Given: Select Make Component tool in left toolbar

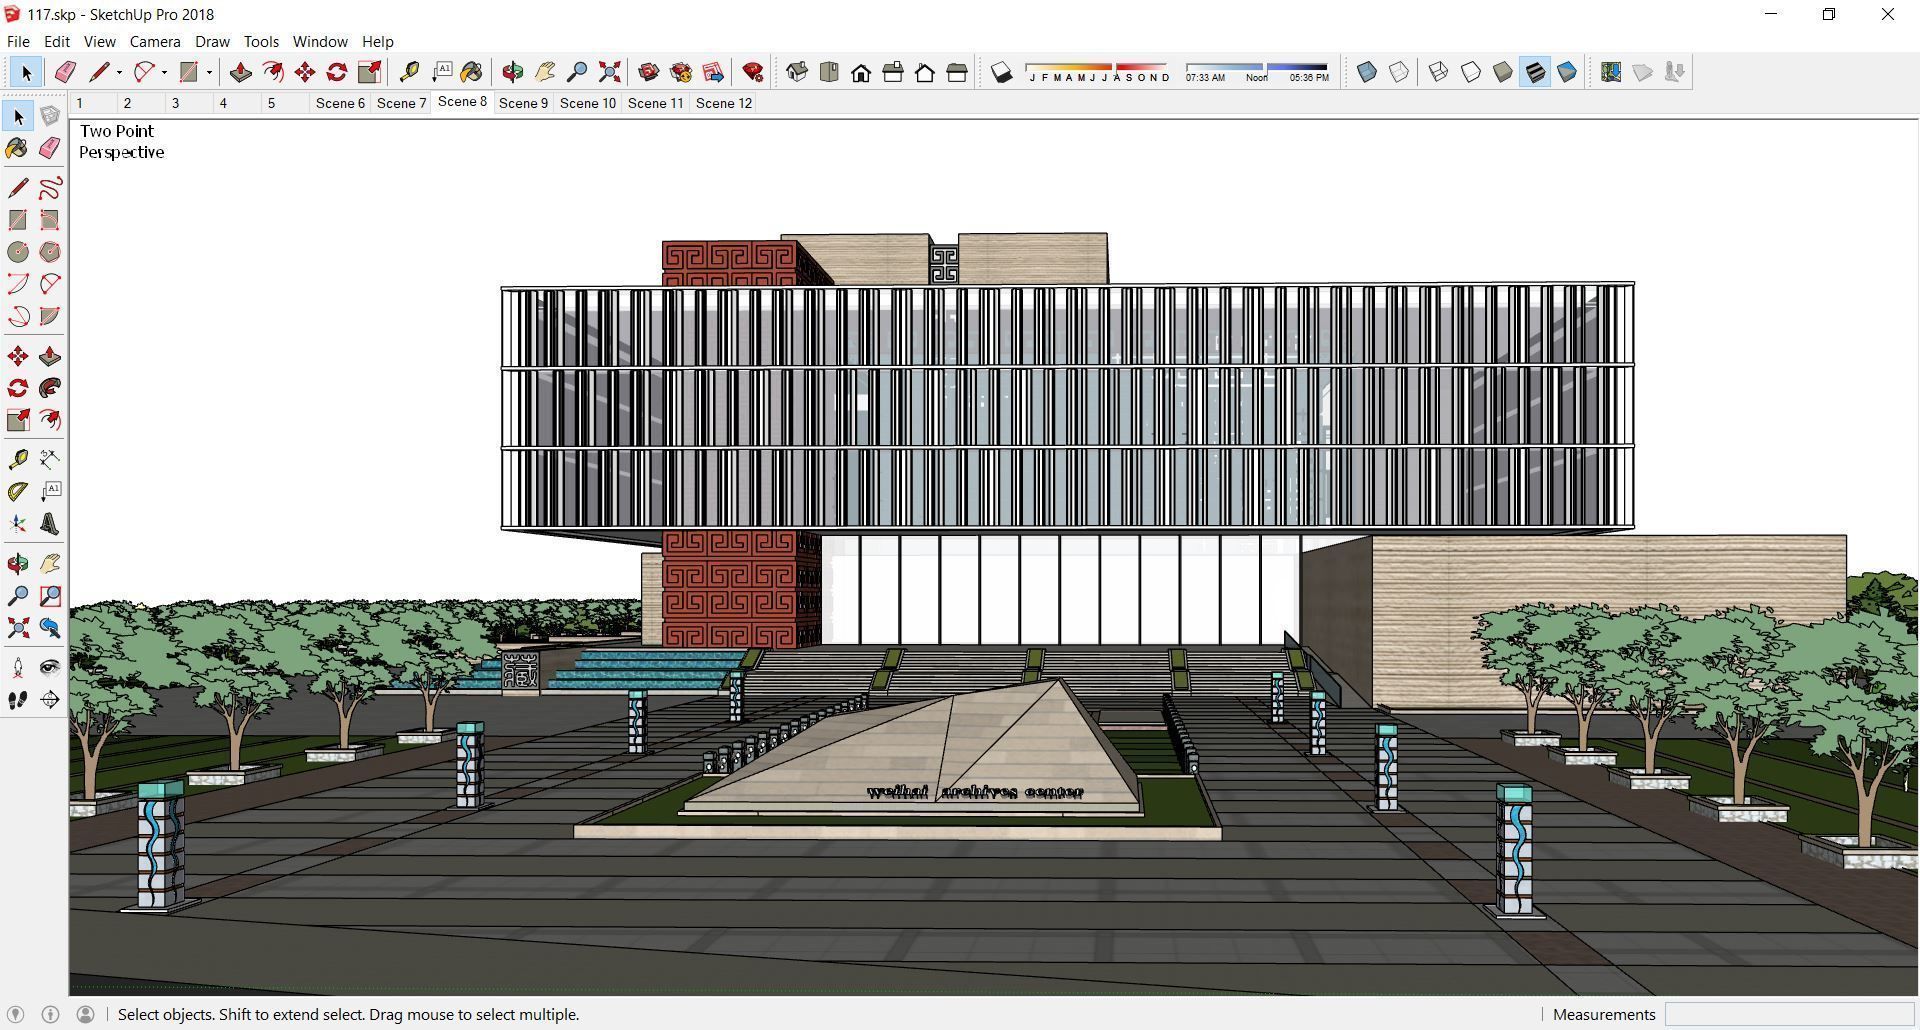Looking at the screenshot, I should click(50, 117).
